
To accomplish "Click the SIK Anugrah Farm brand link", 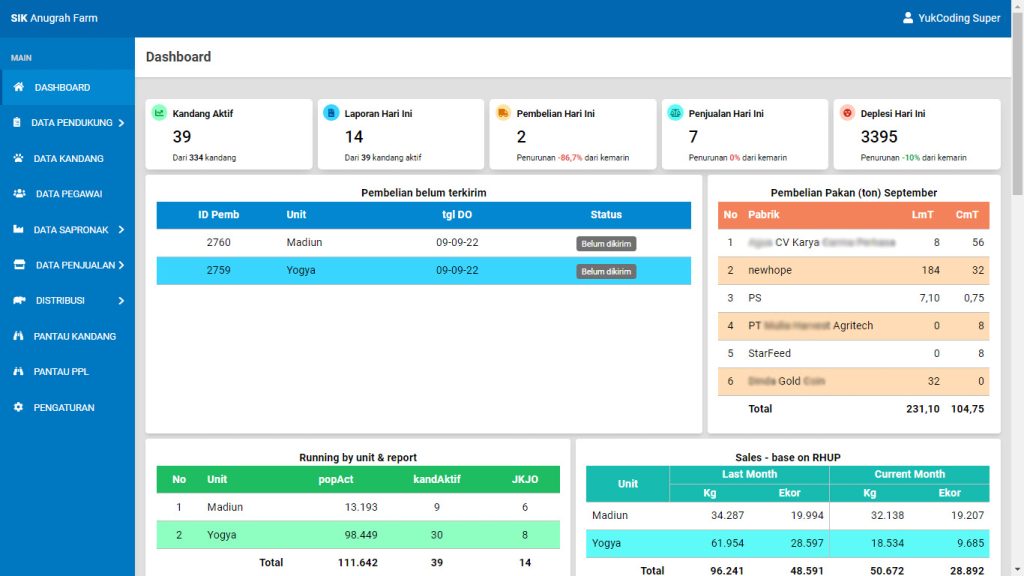I will coord(54,18).
